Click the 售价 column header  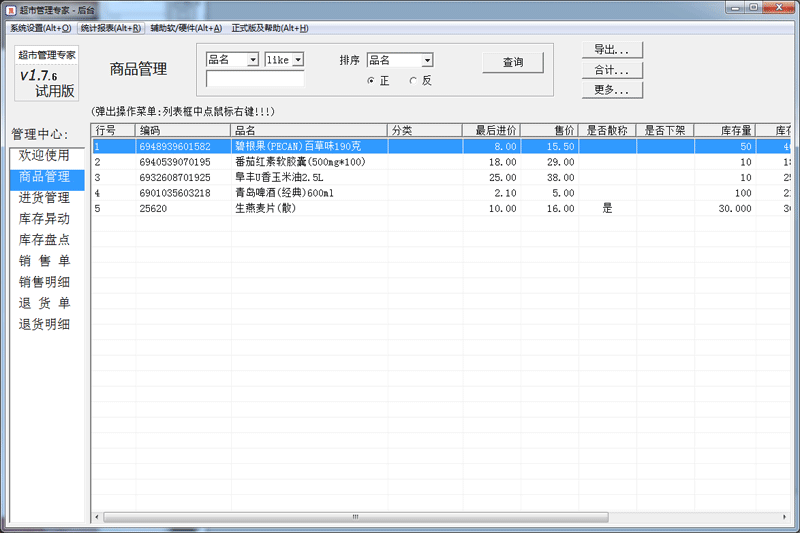click(x=549, y=131)
